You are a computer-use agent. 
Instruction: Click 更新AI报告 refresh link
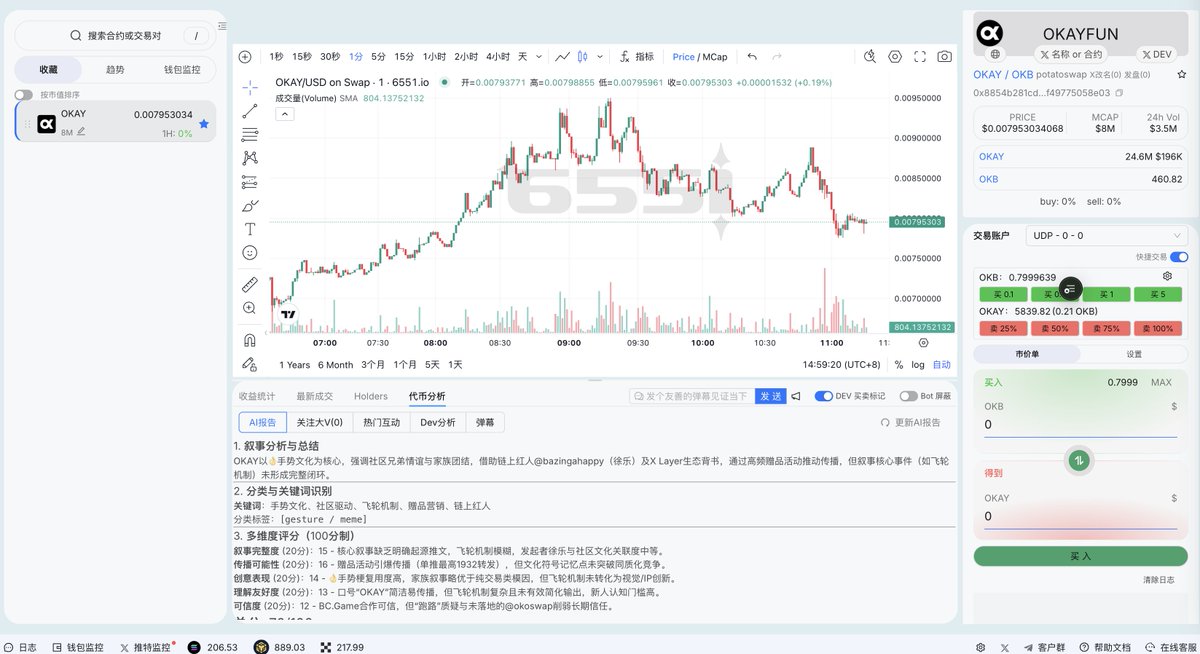(x=911, y=423)
